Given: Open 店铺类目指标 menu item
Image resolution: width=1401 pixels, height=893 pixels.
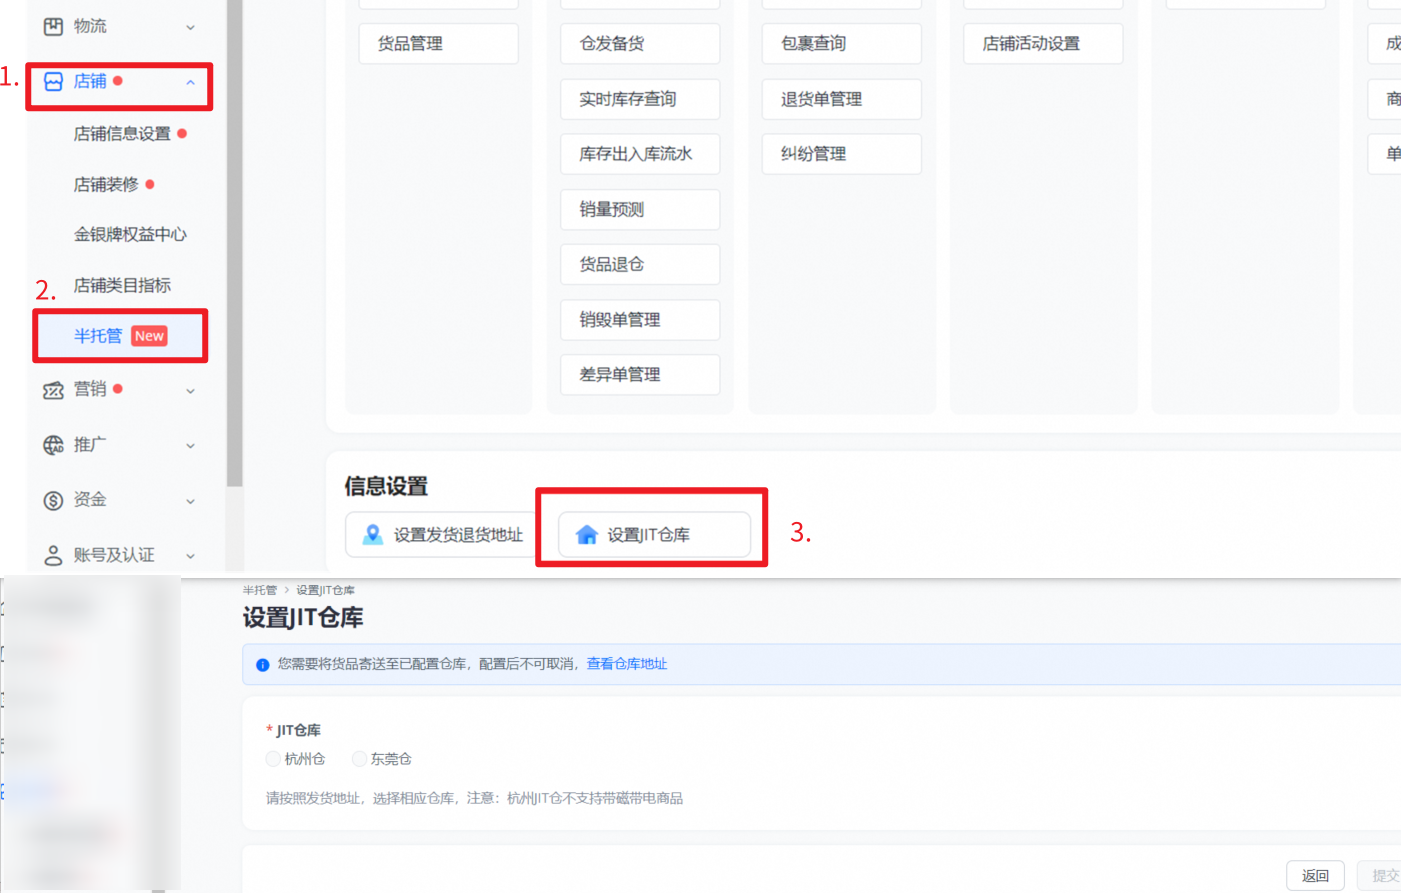Looking at the screenshot, I should point(122,285).
